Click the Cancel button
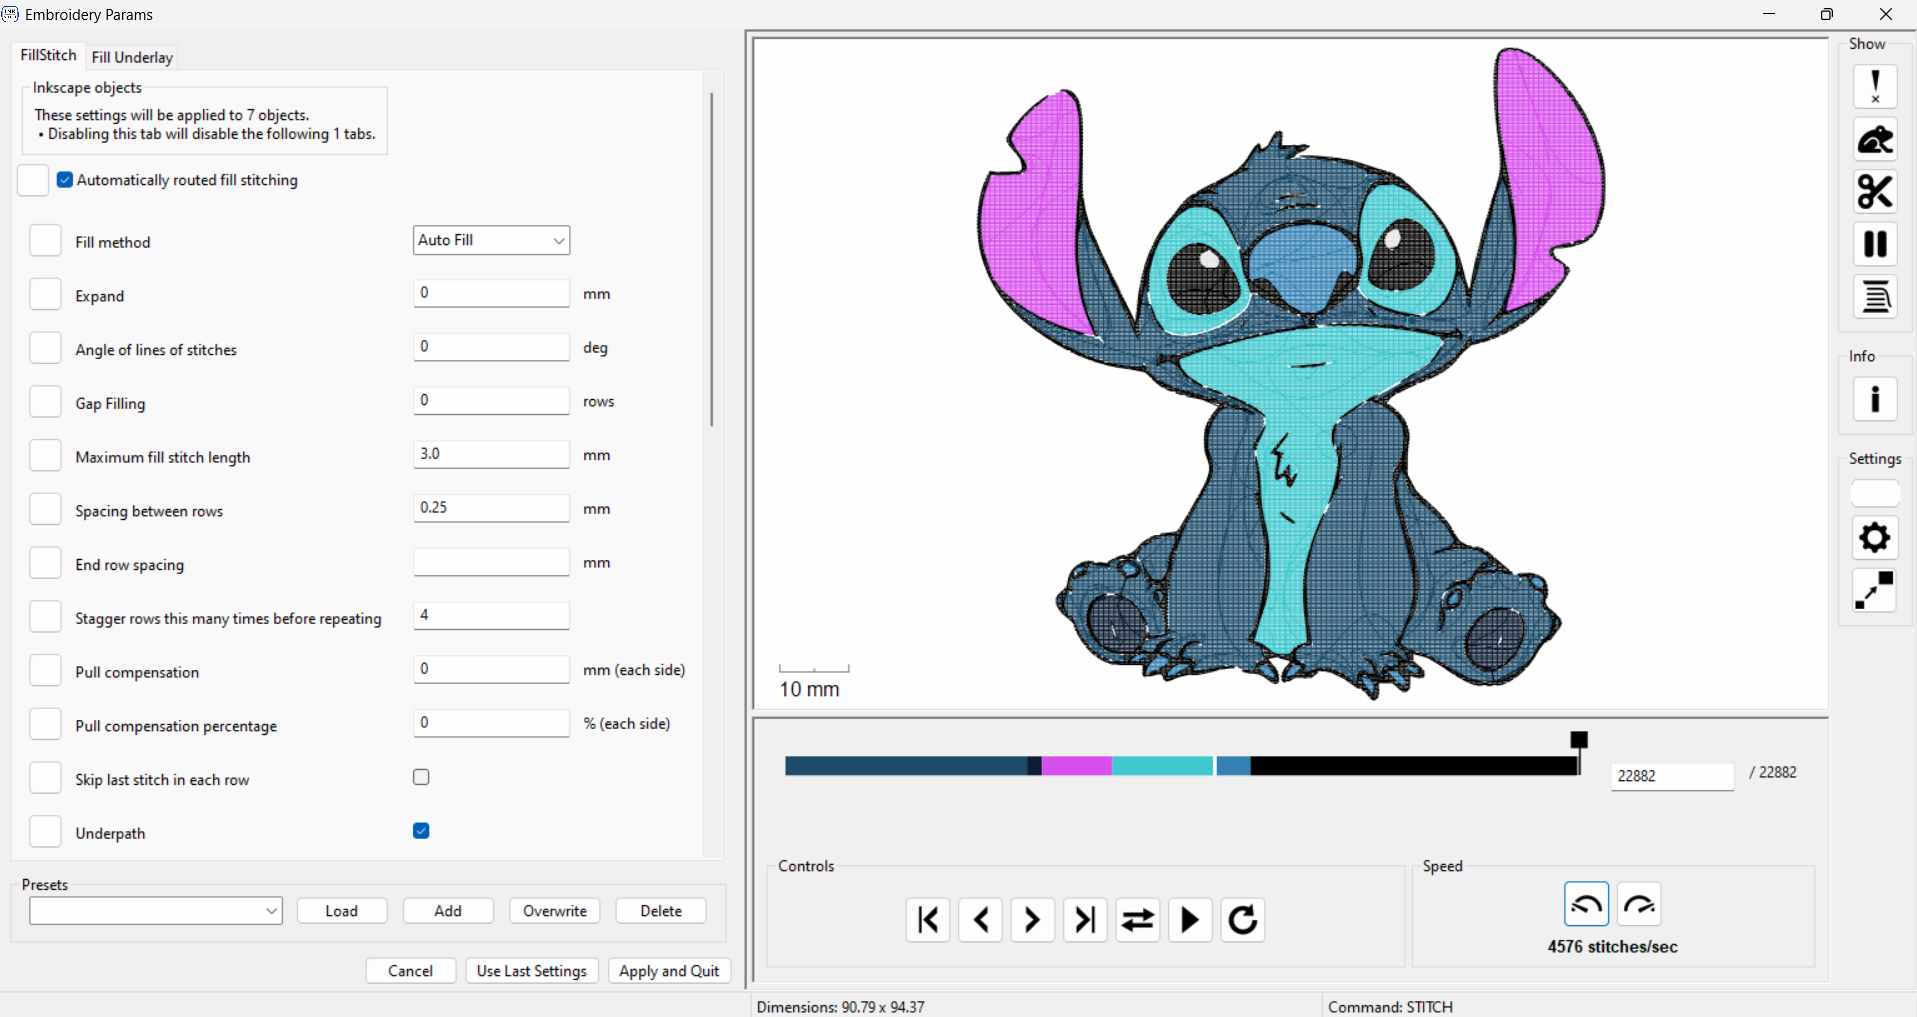 tap(411, 971)
